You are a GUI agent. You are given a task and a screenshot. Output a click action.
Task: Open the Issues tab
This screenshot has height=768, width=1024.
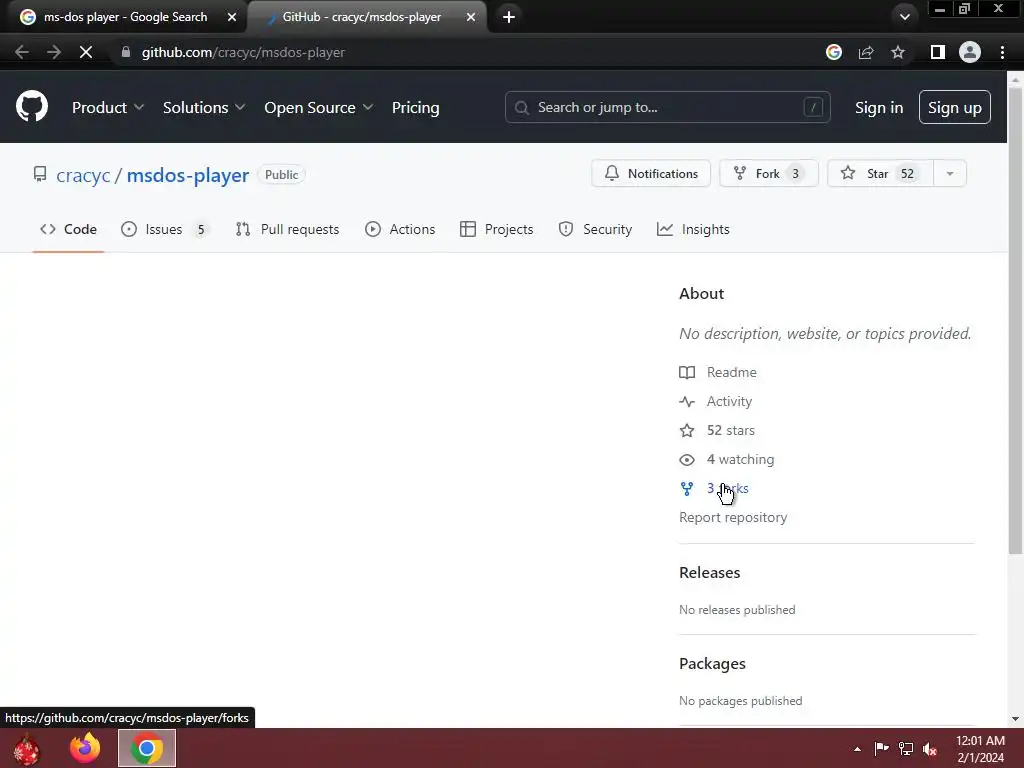(165, 229)
